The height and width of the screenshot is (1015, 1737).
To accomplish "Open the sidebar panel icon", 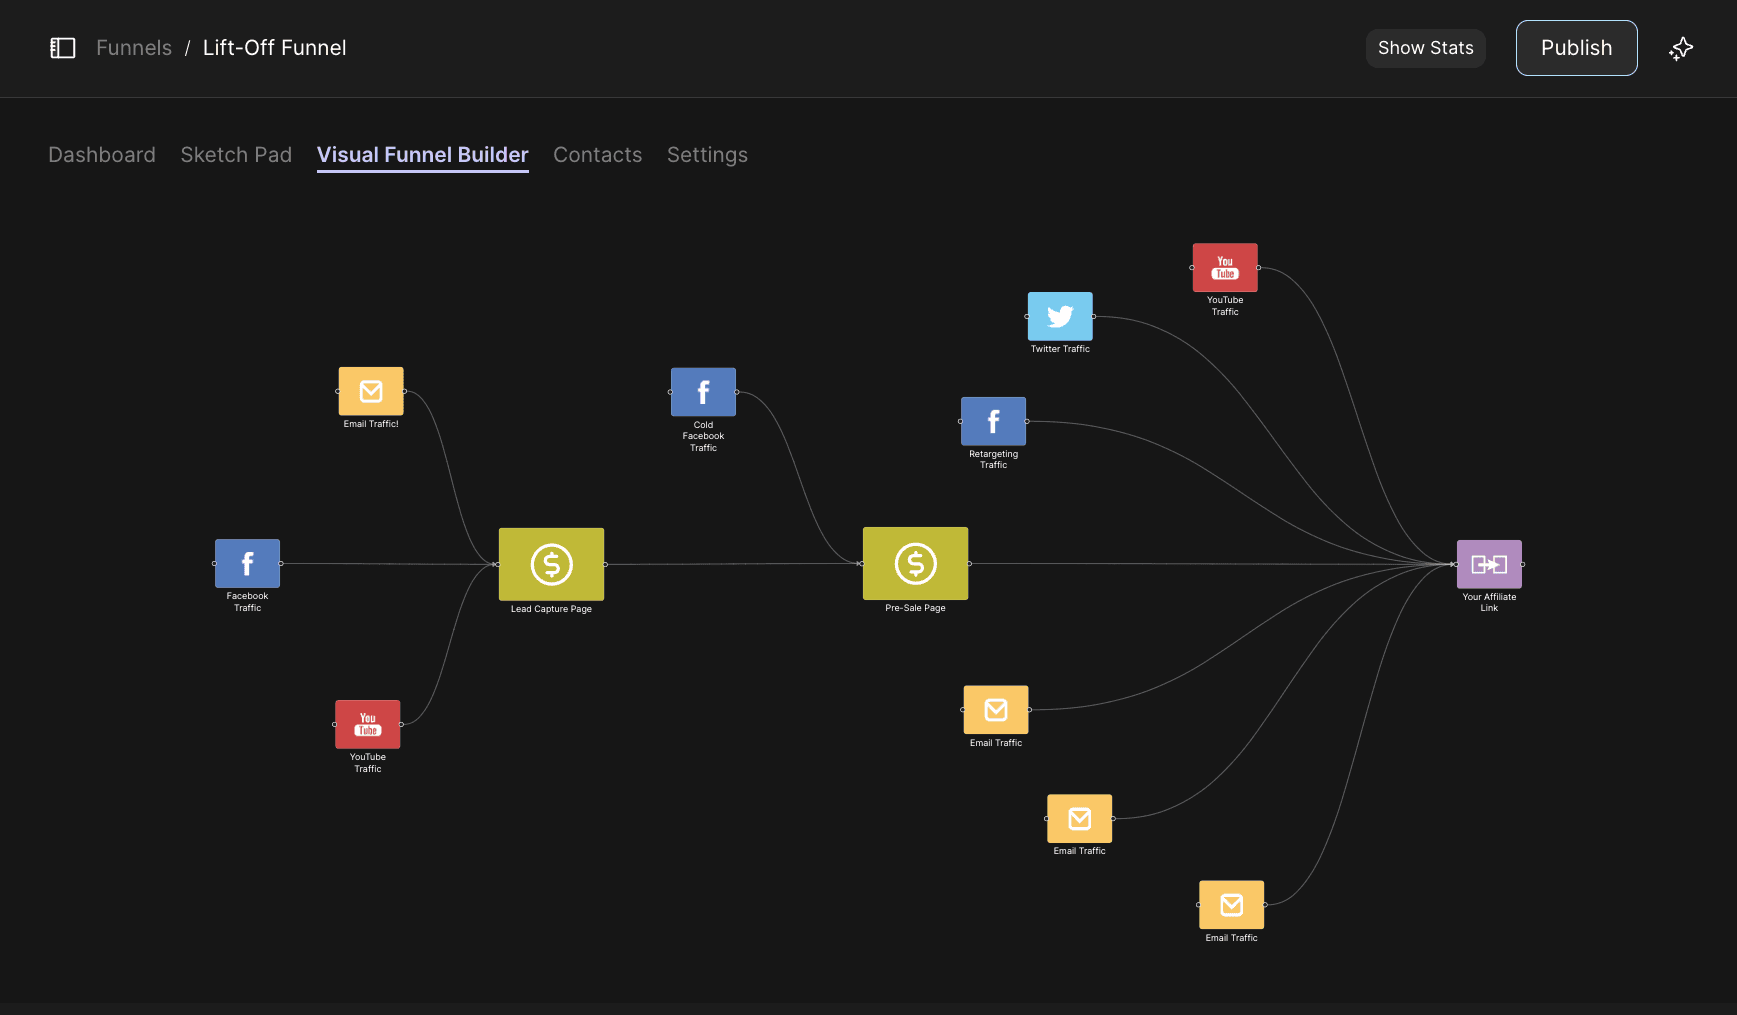I will 62,47.
